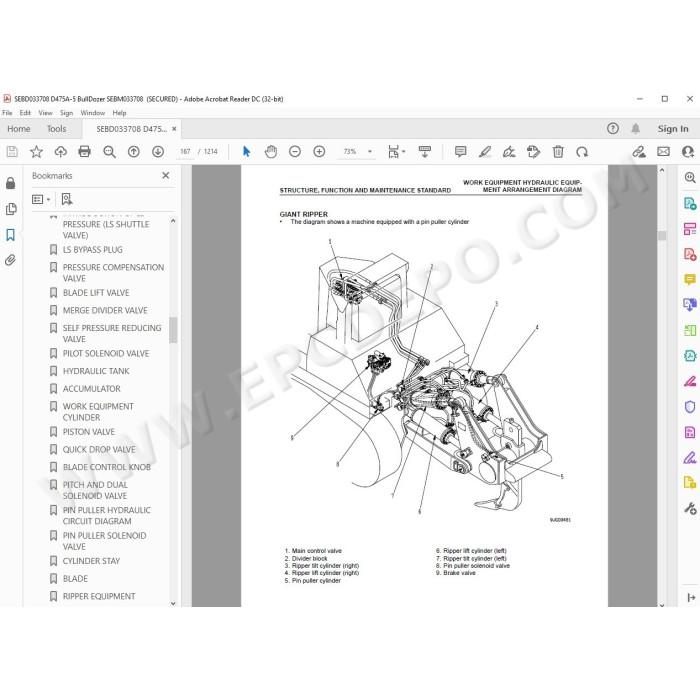Image resolution: width=700 pixels, height=700 pixels.
Task: Click the Sign In button
Action: coord(673,129)
